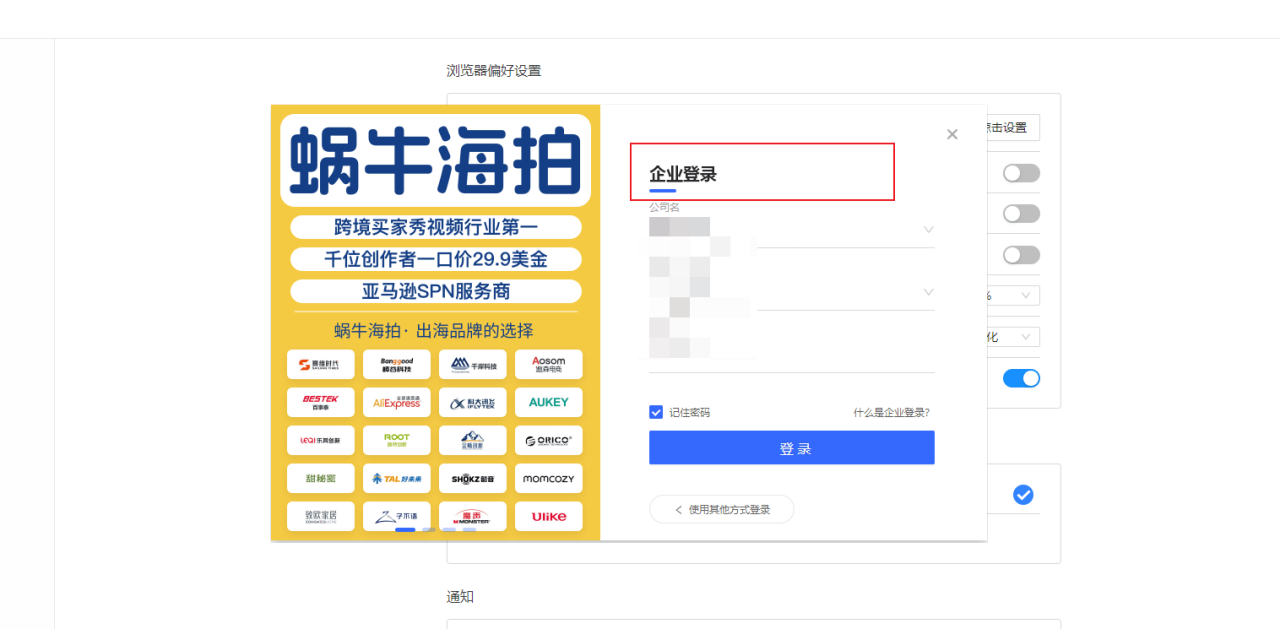The image size is (1280, 629).
Task: Click the 亚马逊SPN服务商 slogan pill
Action: tap(436, 291)
